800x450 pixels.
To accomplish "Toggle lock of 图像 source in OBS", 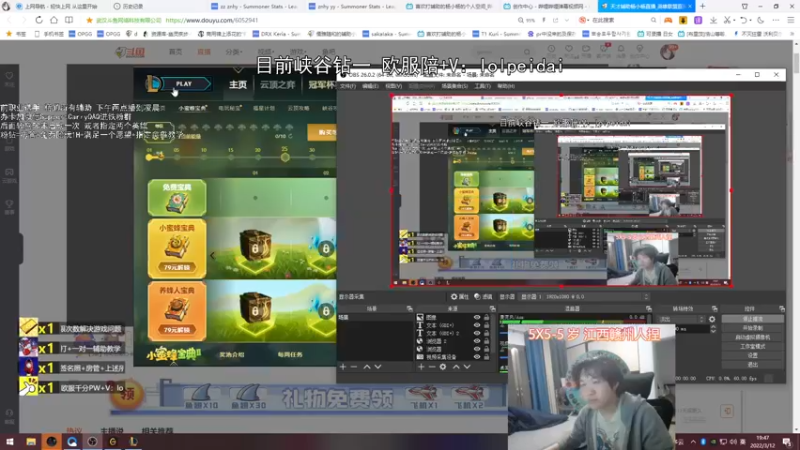I will [x=487, y=317].
